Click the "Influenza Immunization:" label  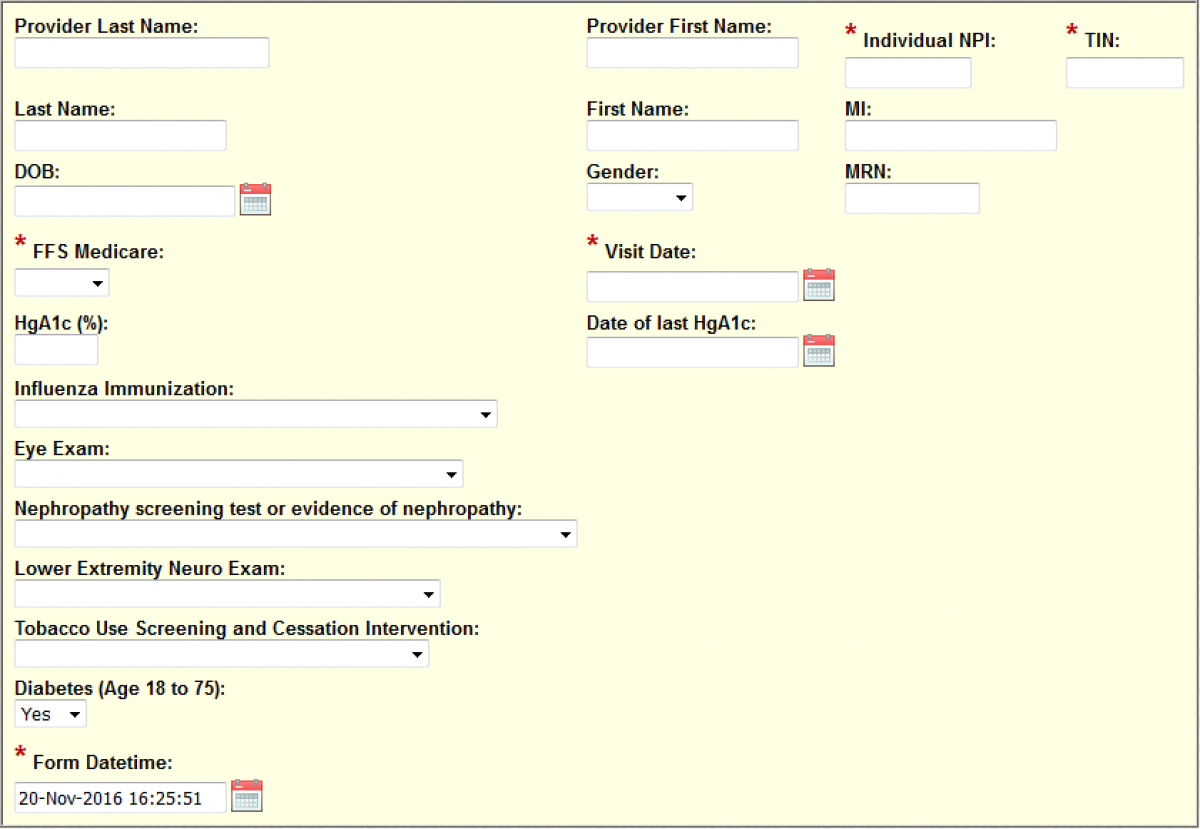[125, 389]
